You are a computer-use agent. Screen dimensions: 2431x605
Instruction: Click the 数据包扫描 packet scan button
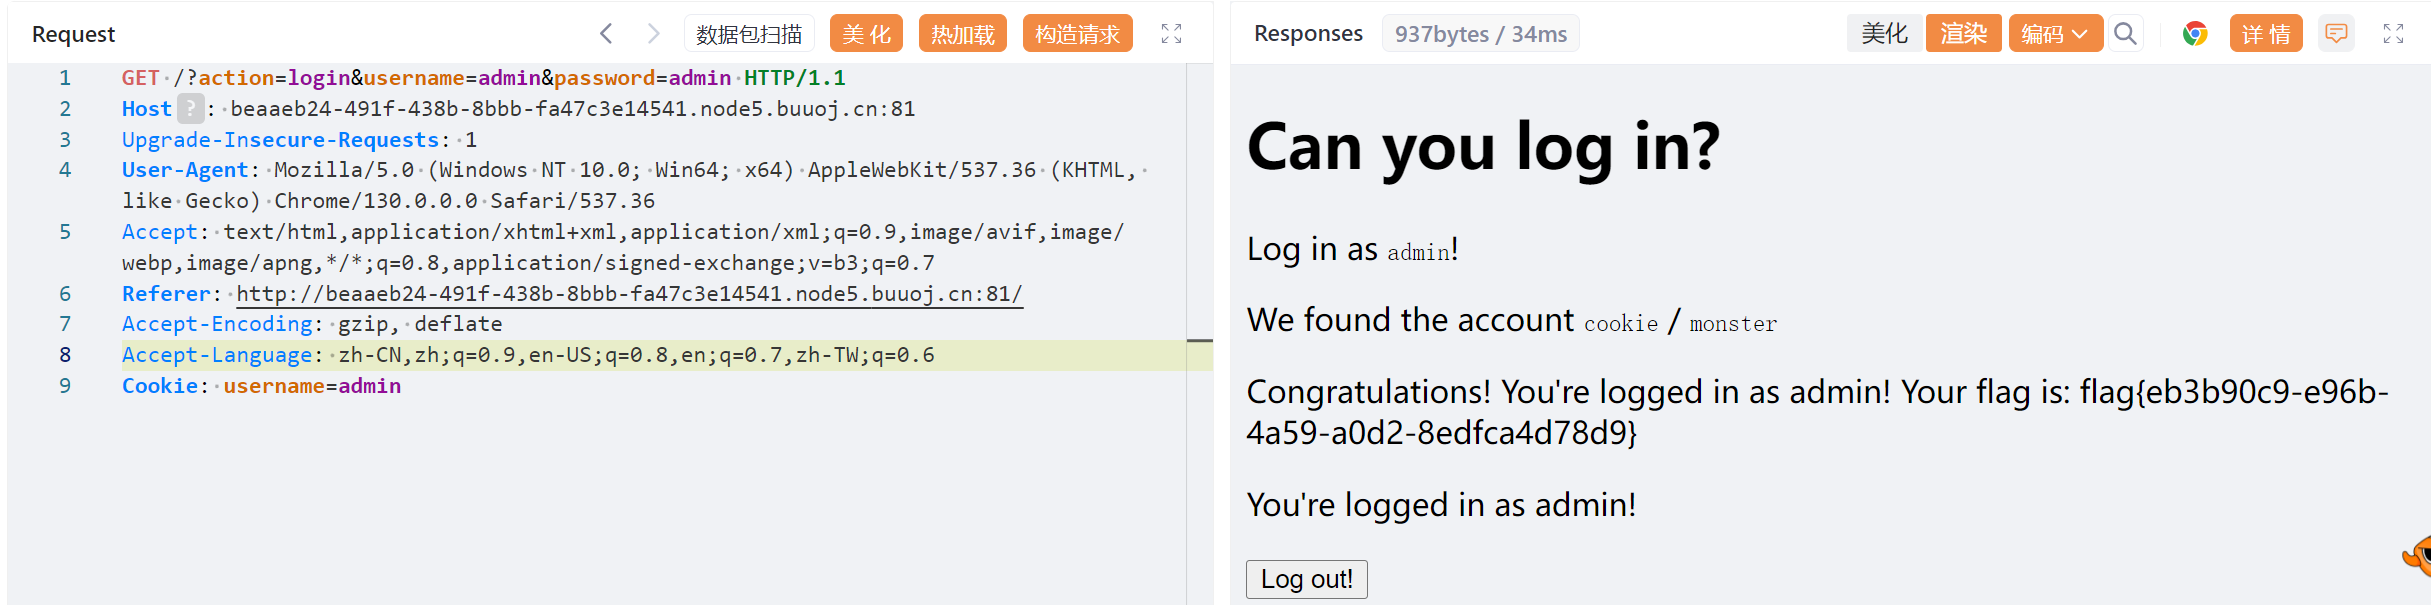[x=749, y=34]
